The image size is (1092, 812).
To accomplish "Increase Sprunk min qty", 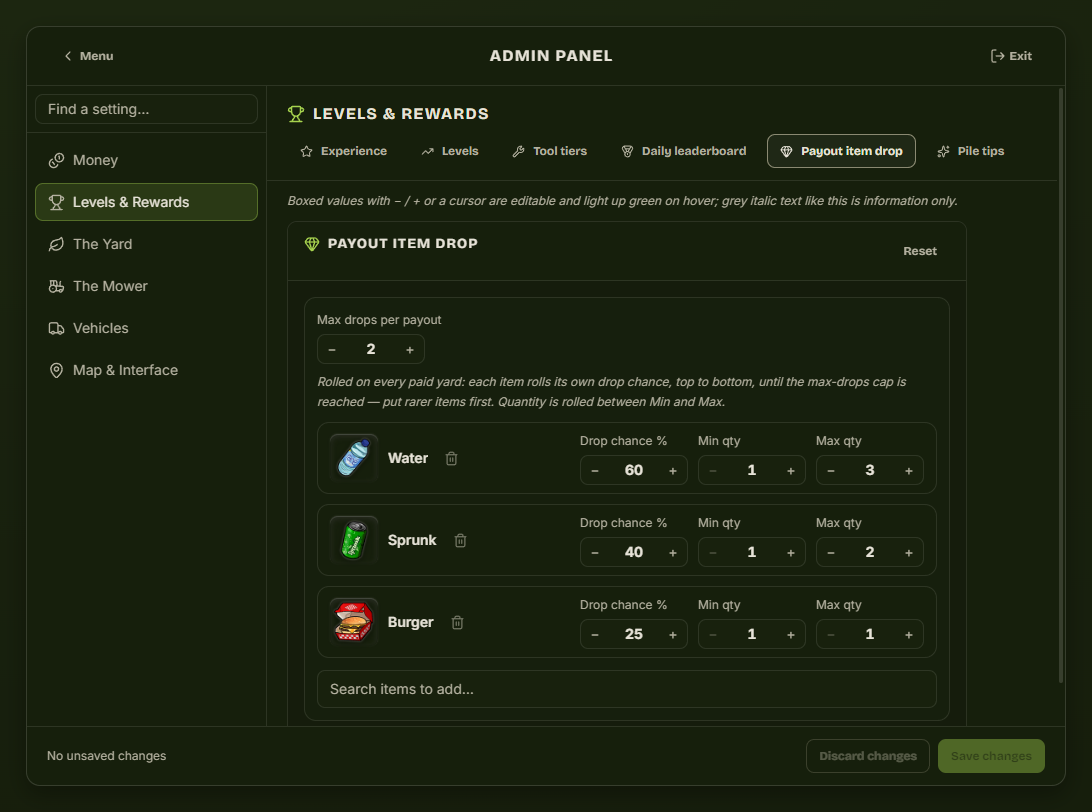I will tap(791, 553).
